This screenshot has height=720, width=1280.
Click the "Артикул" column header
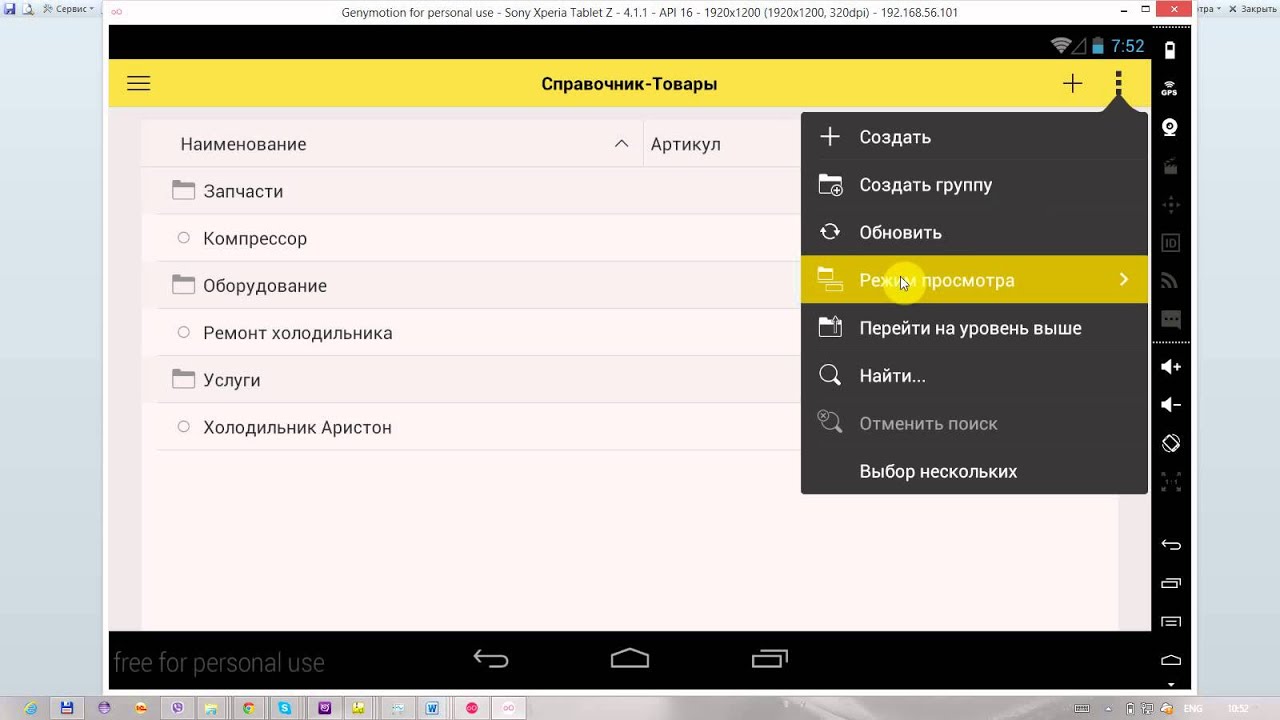(686, 144)
